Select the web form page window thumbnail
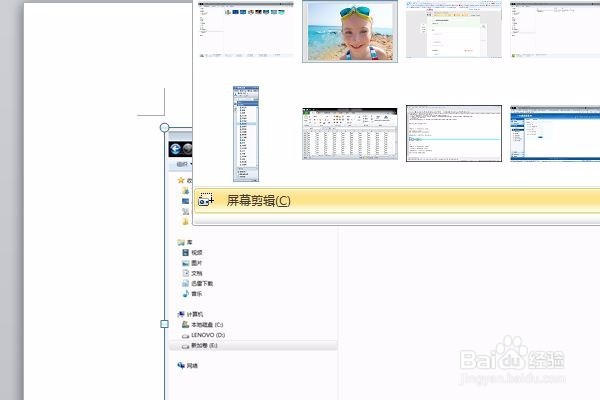Screen dimensions: 600x400 (x=454, y=29)
